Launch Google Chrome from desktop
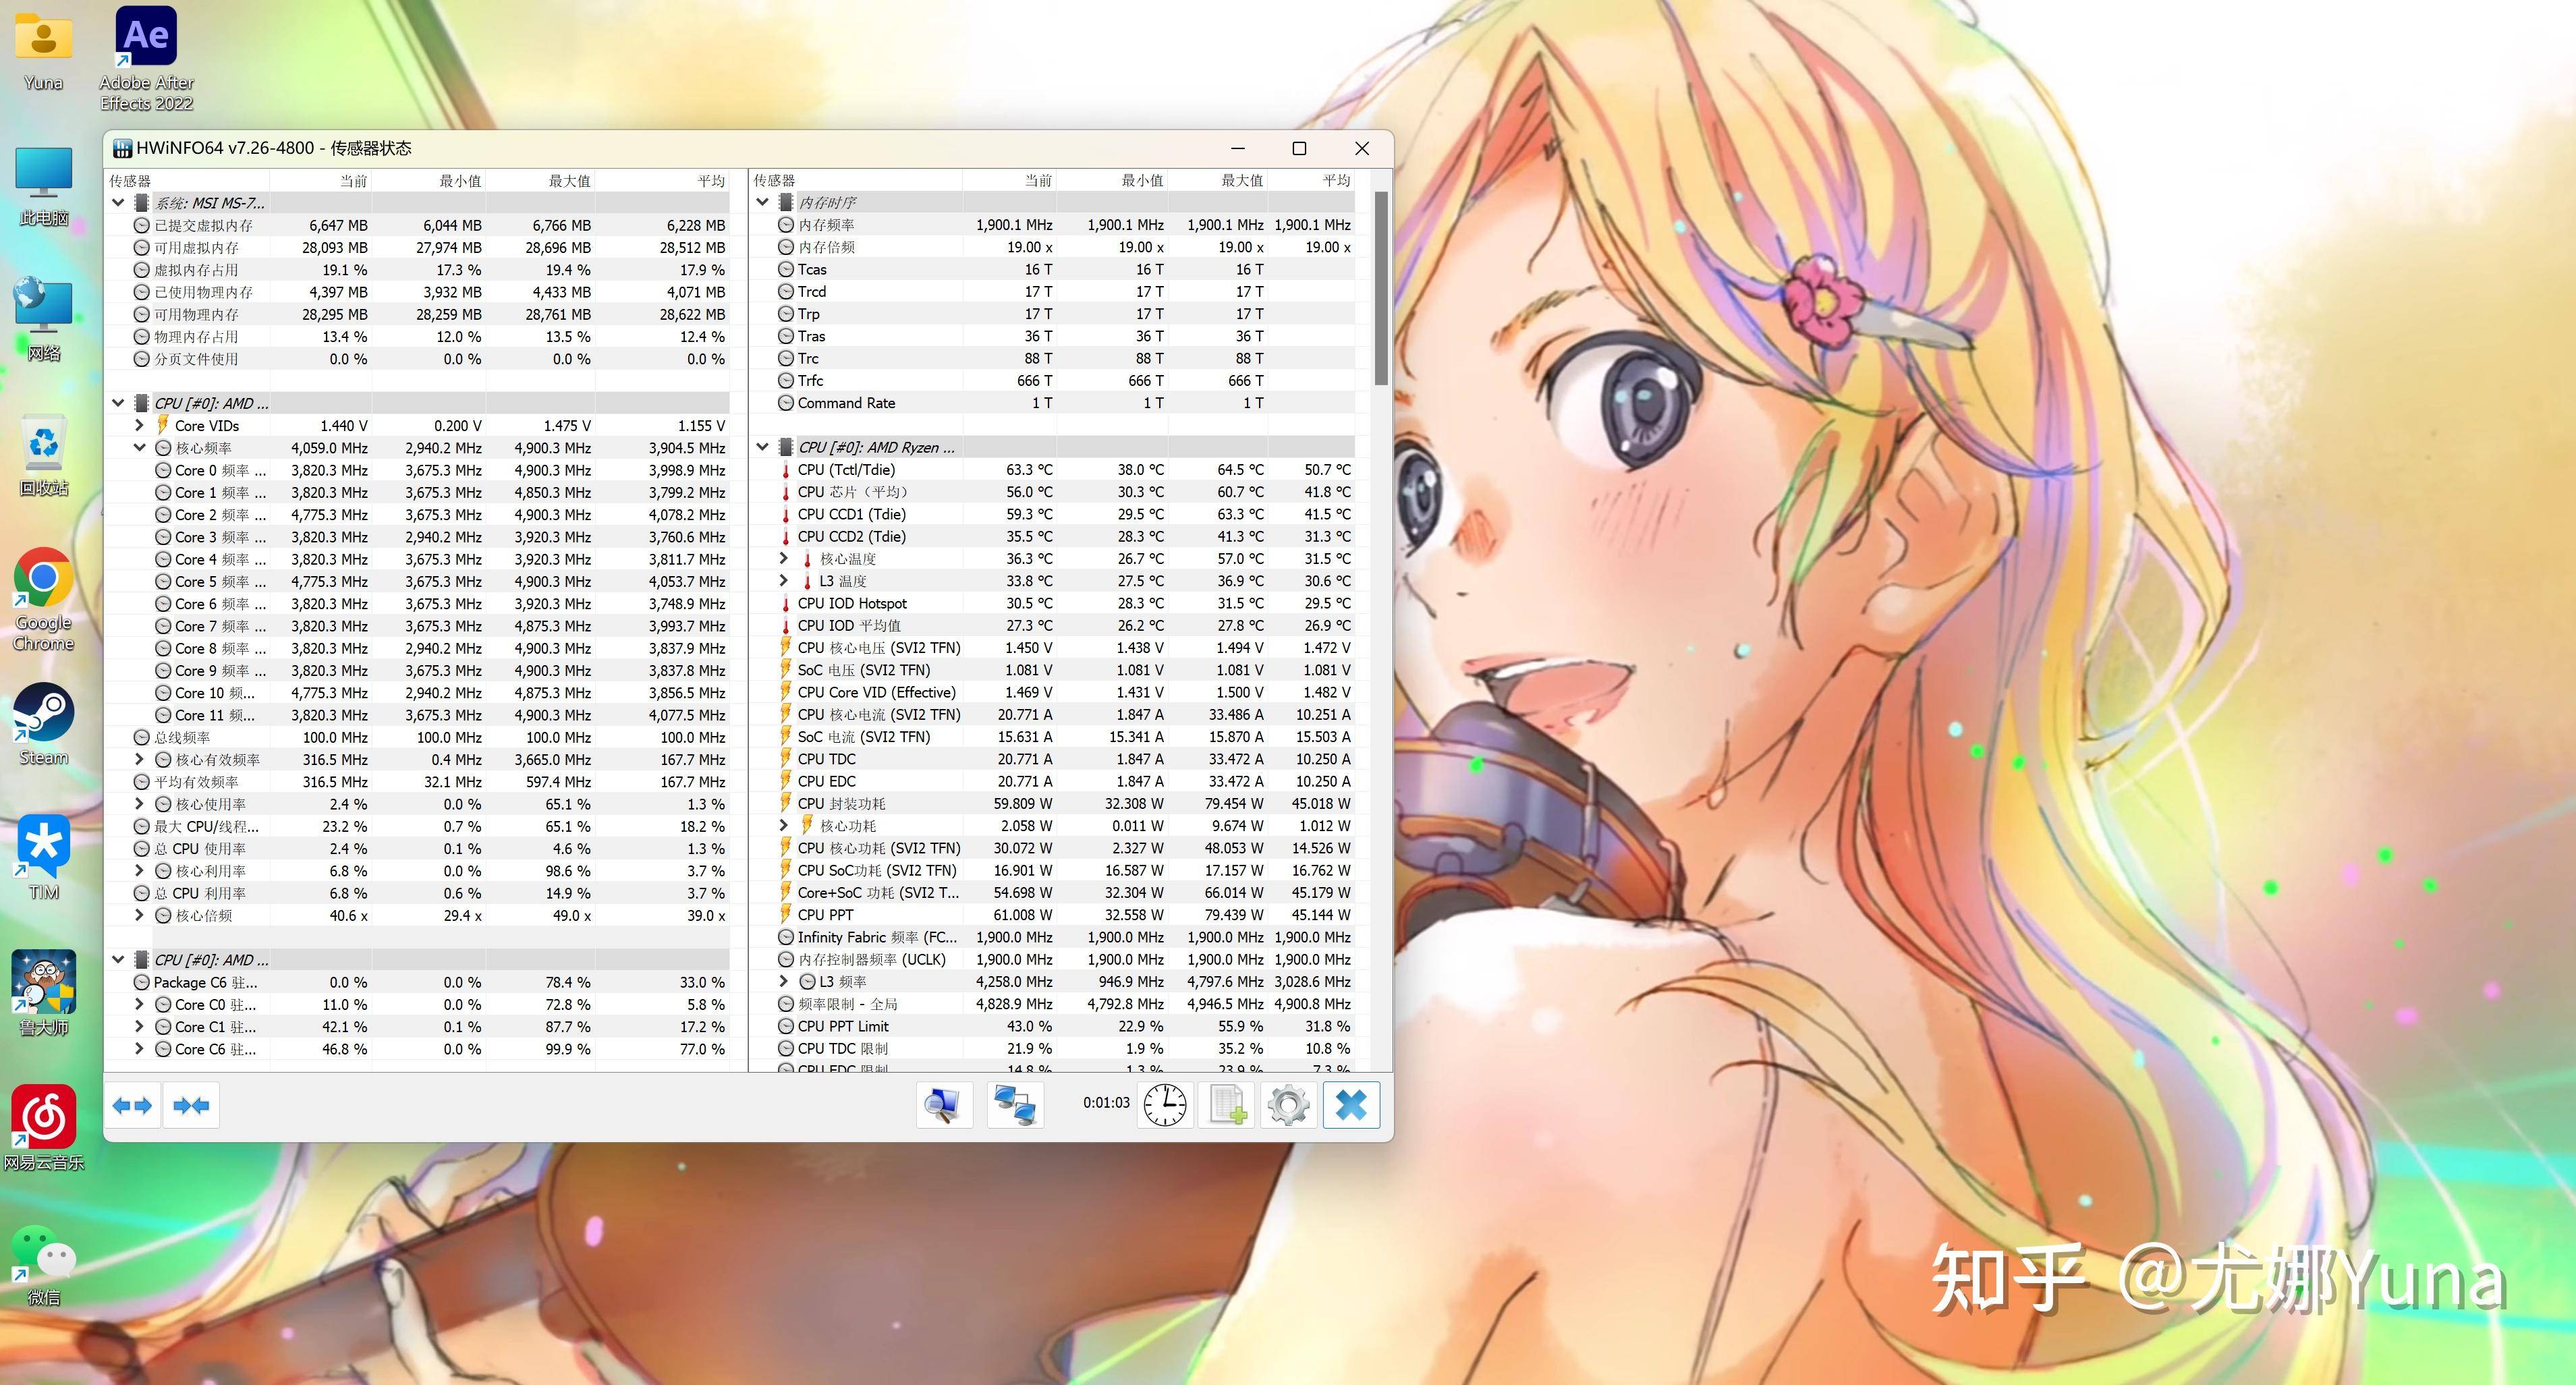This screenshot has height=1385, width=2576. click(x=43, y=600)
